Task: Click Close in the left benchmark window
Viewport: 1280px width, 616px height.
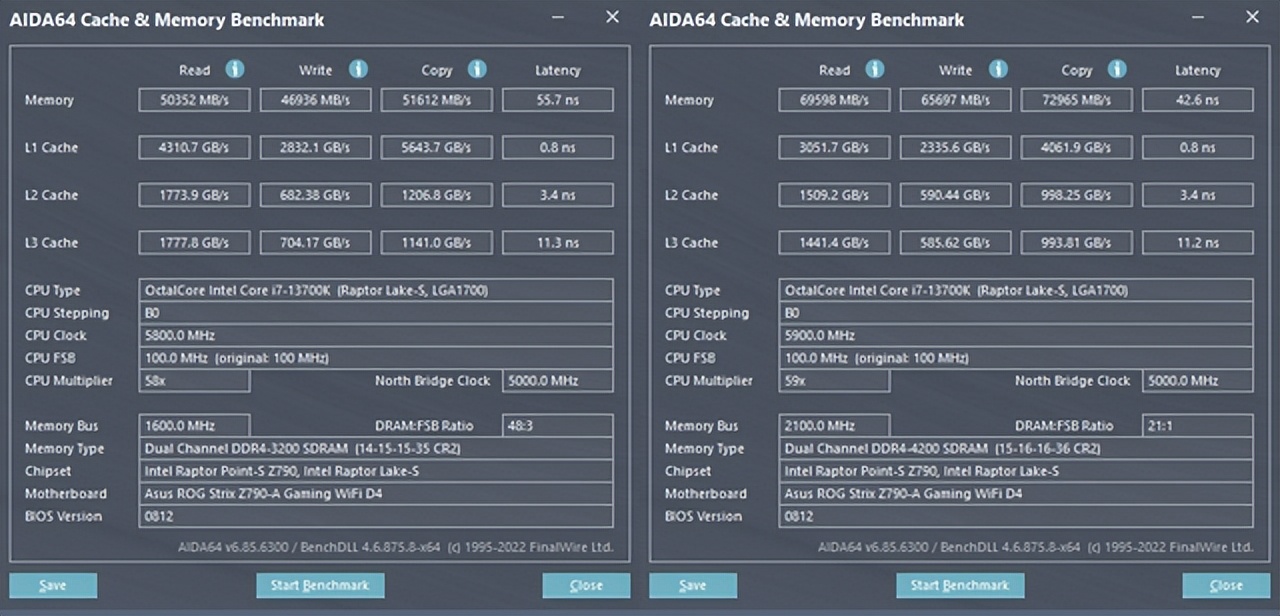Action: 585,585
